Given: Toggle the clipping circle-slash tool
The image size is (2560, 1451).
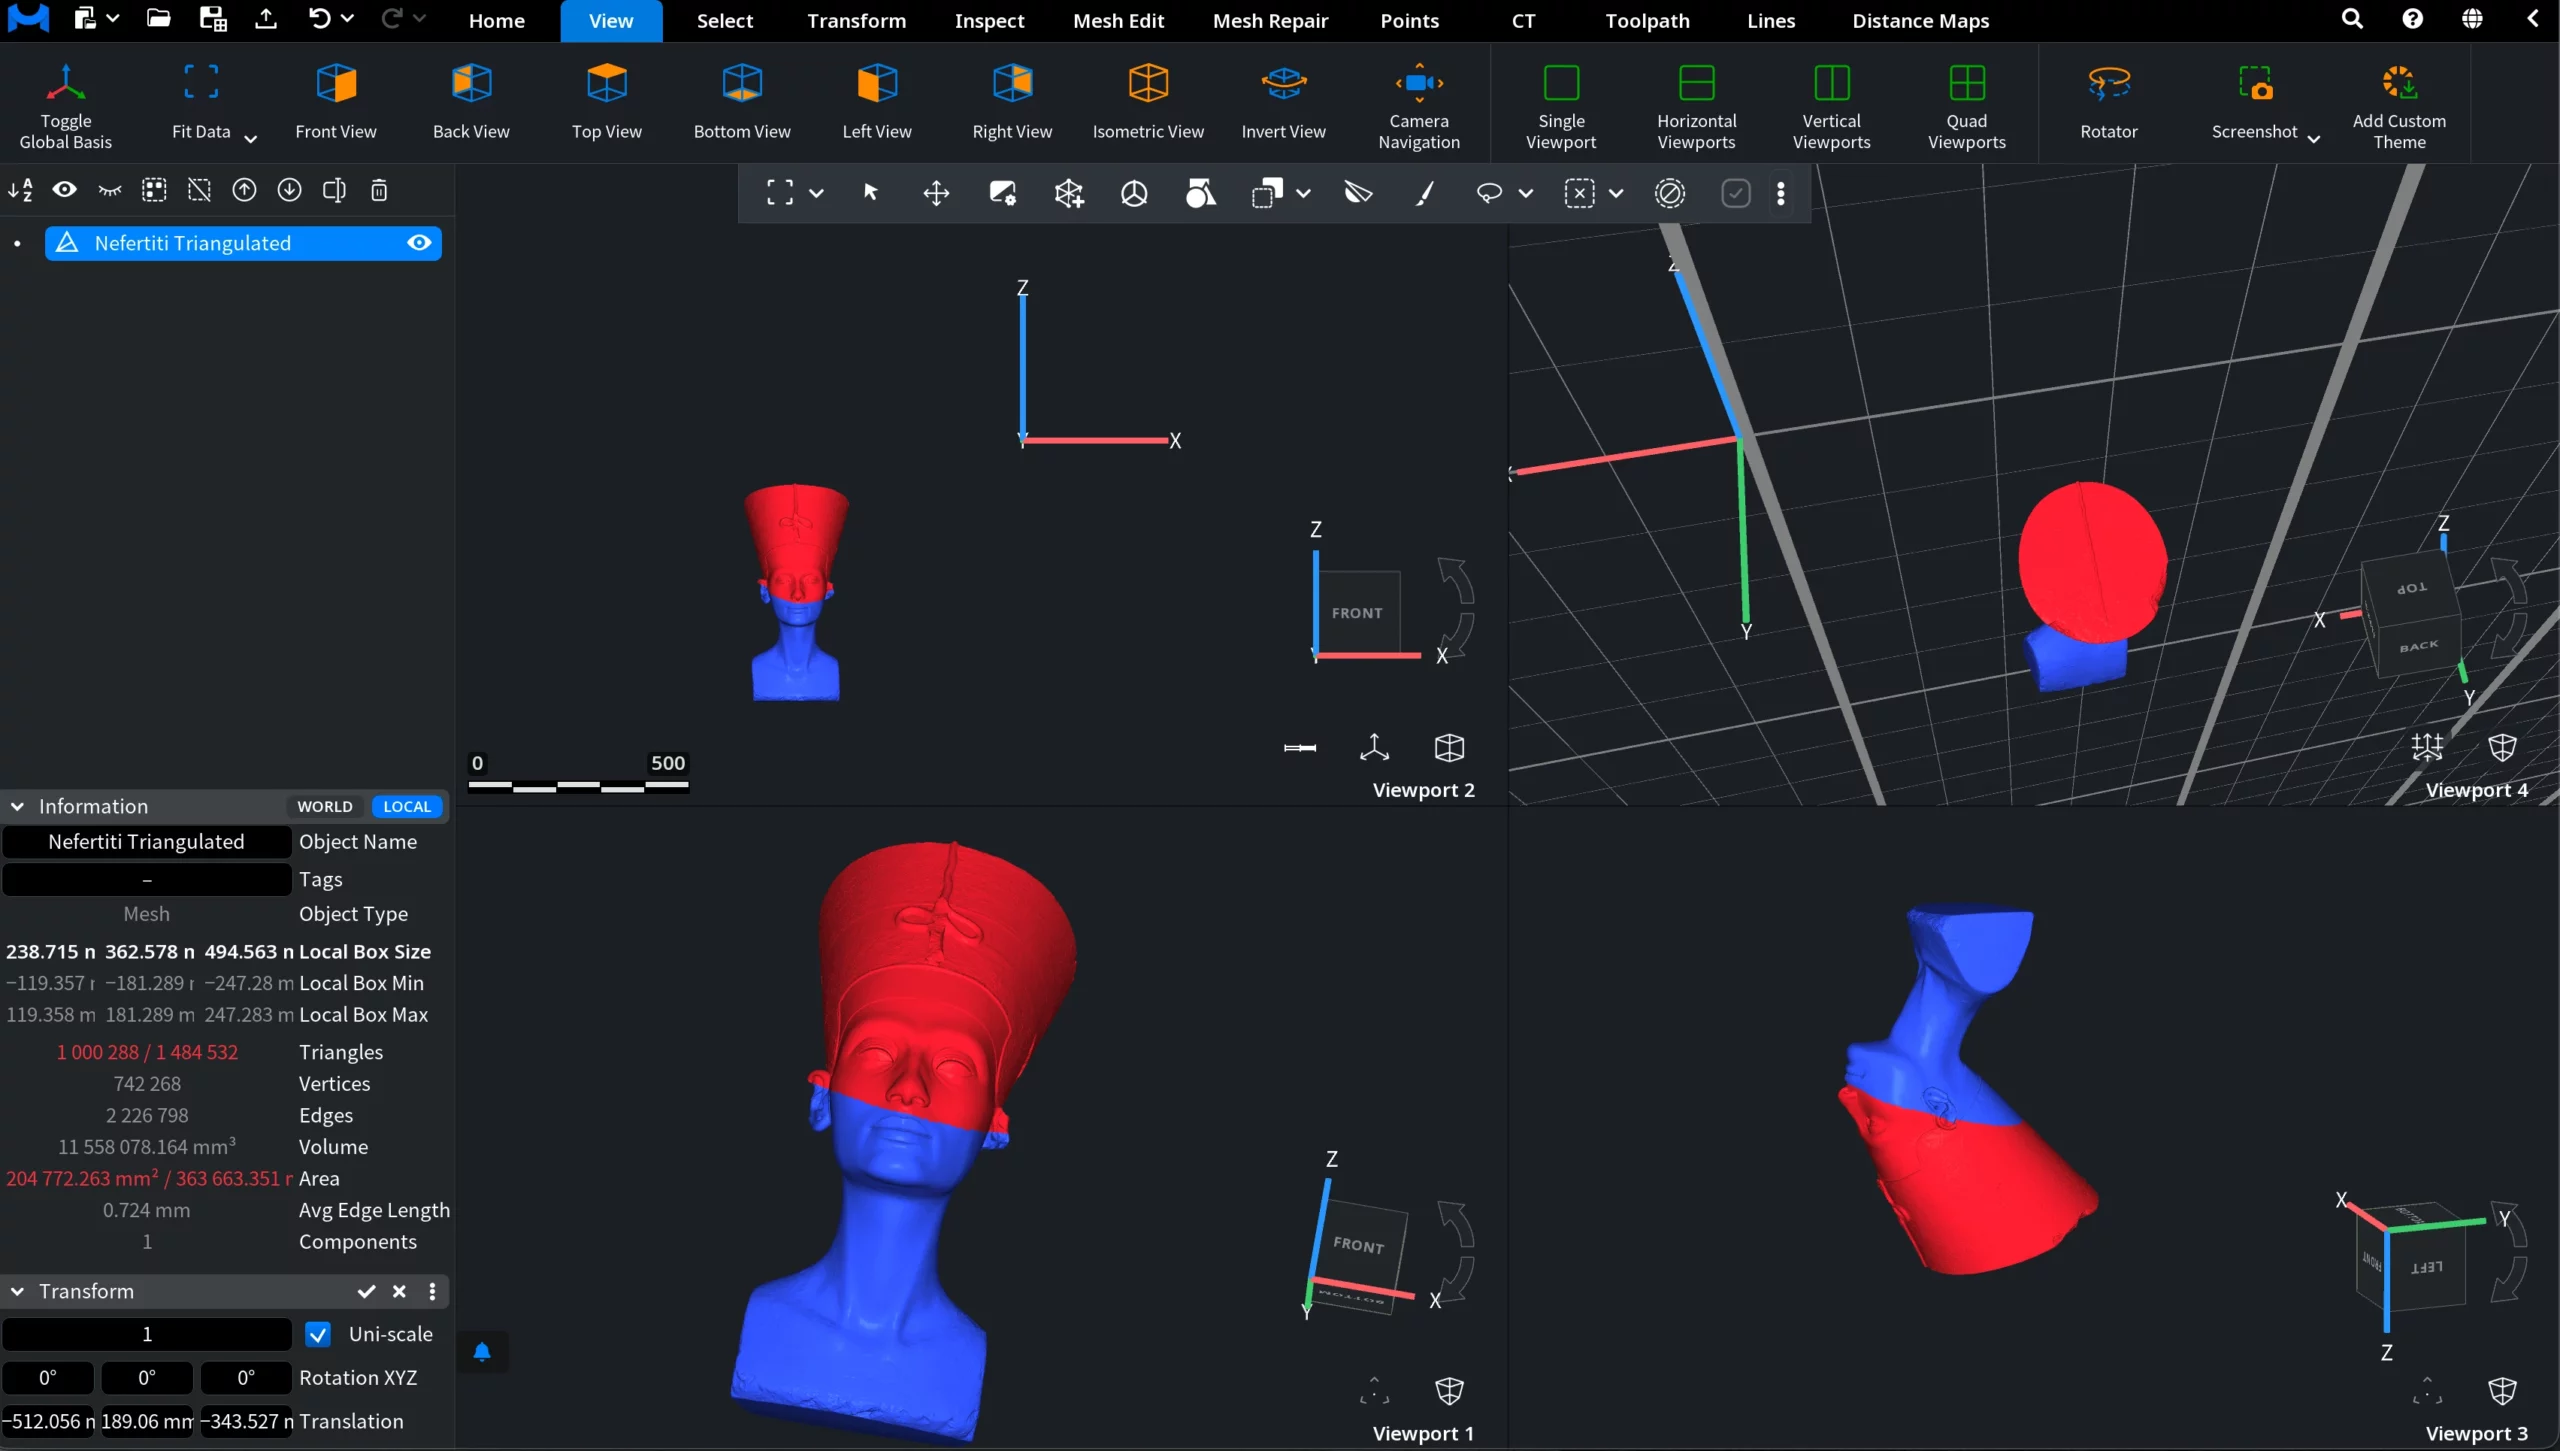Looking at the screenshot, I should point(1670,193).
